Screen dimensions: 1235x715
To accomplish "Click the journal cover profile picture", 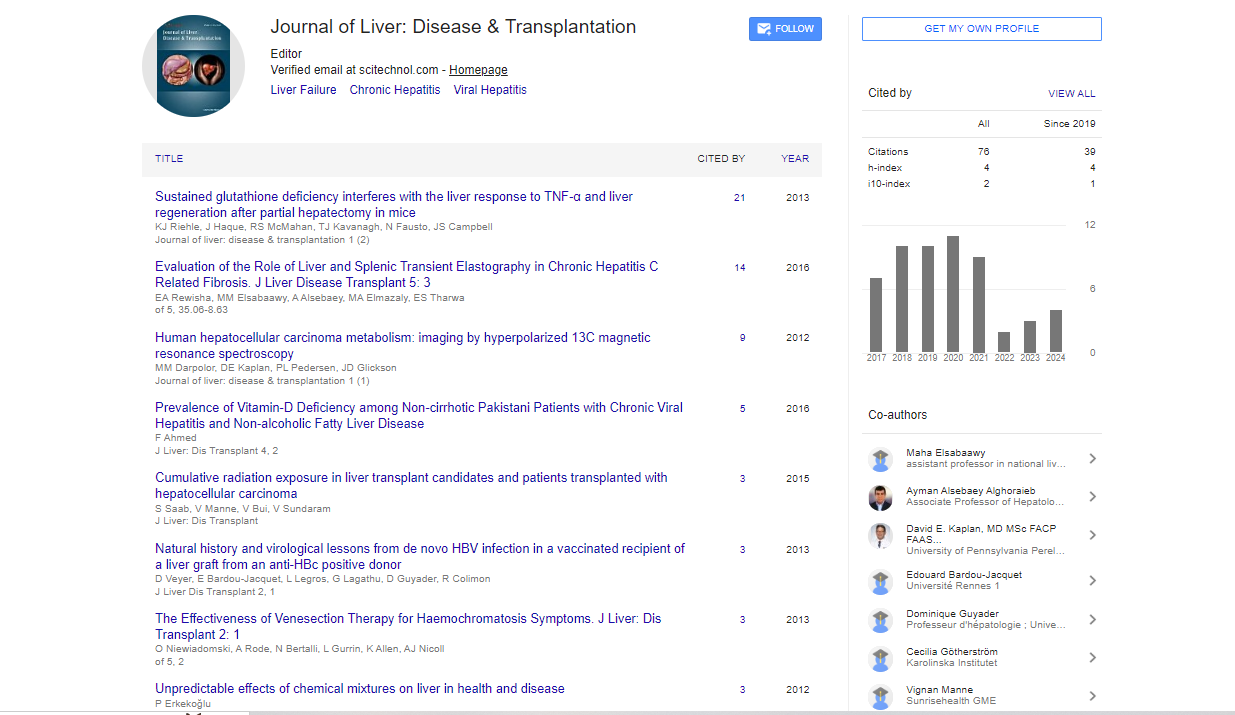I will point(193,66).
